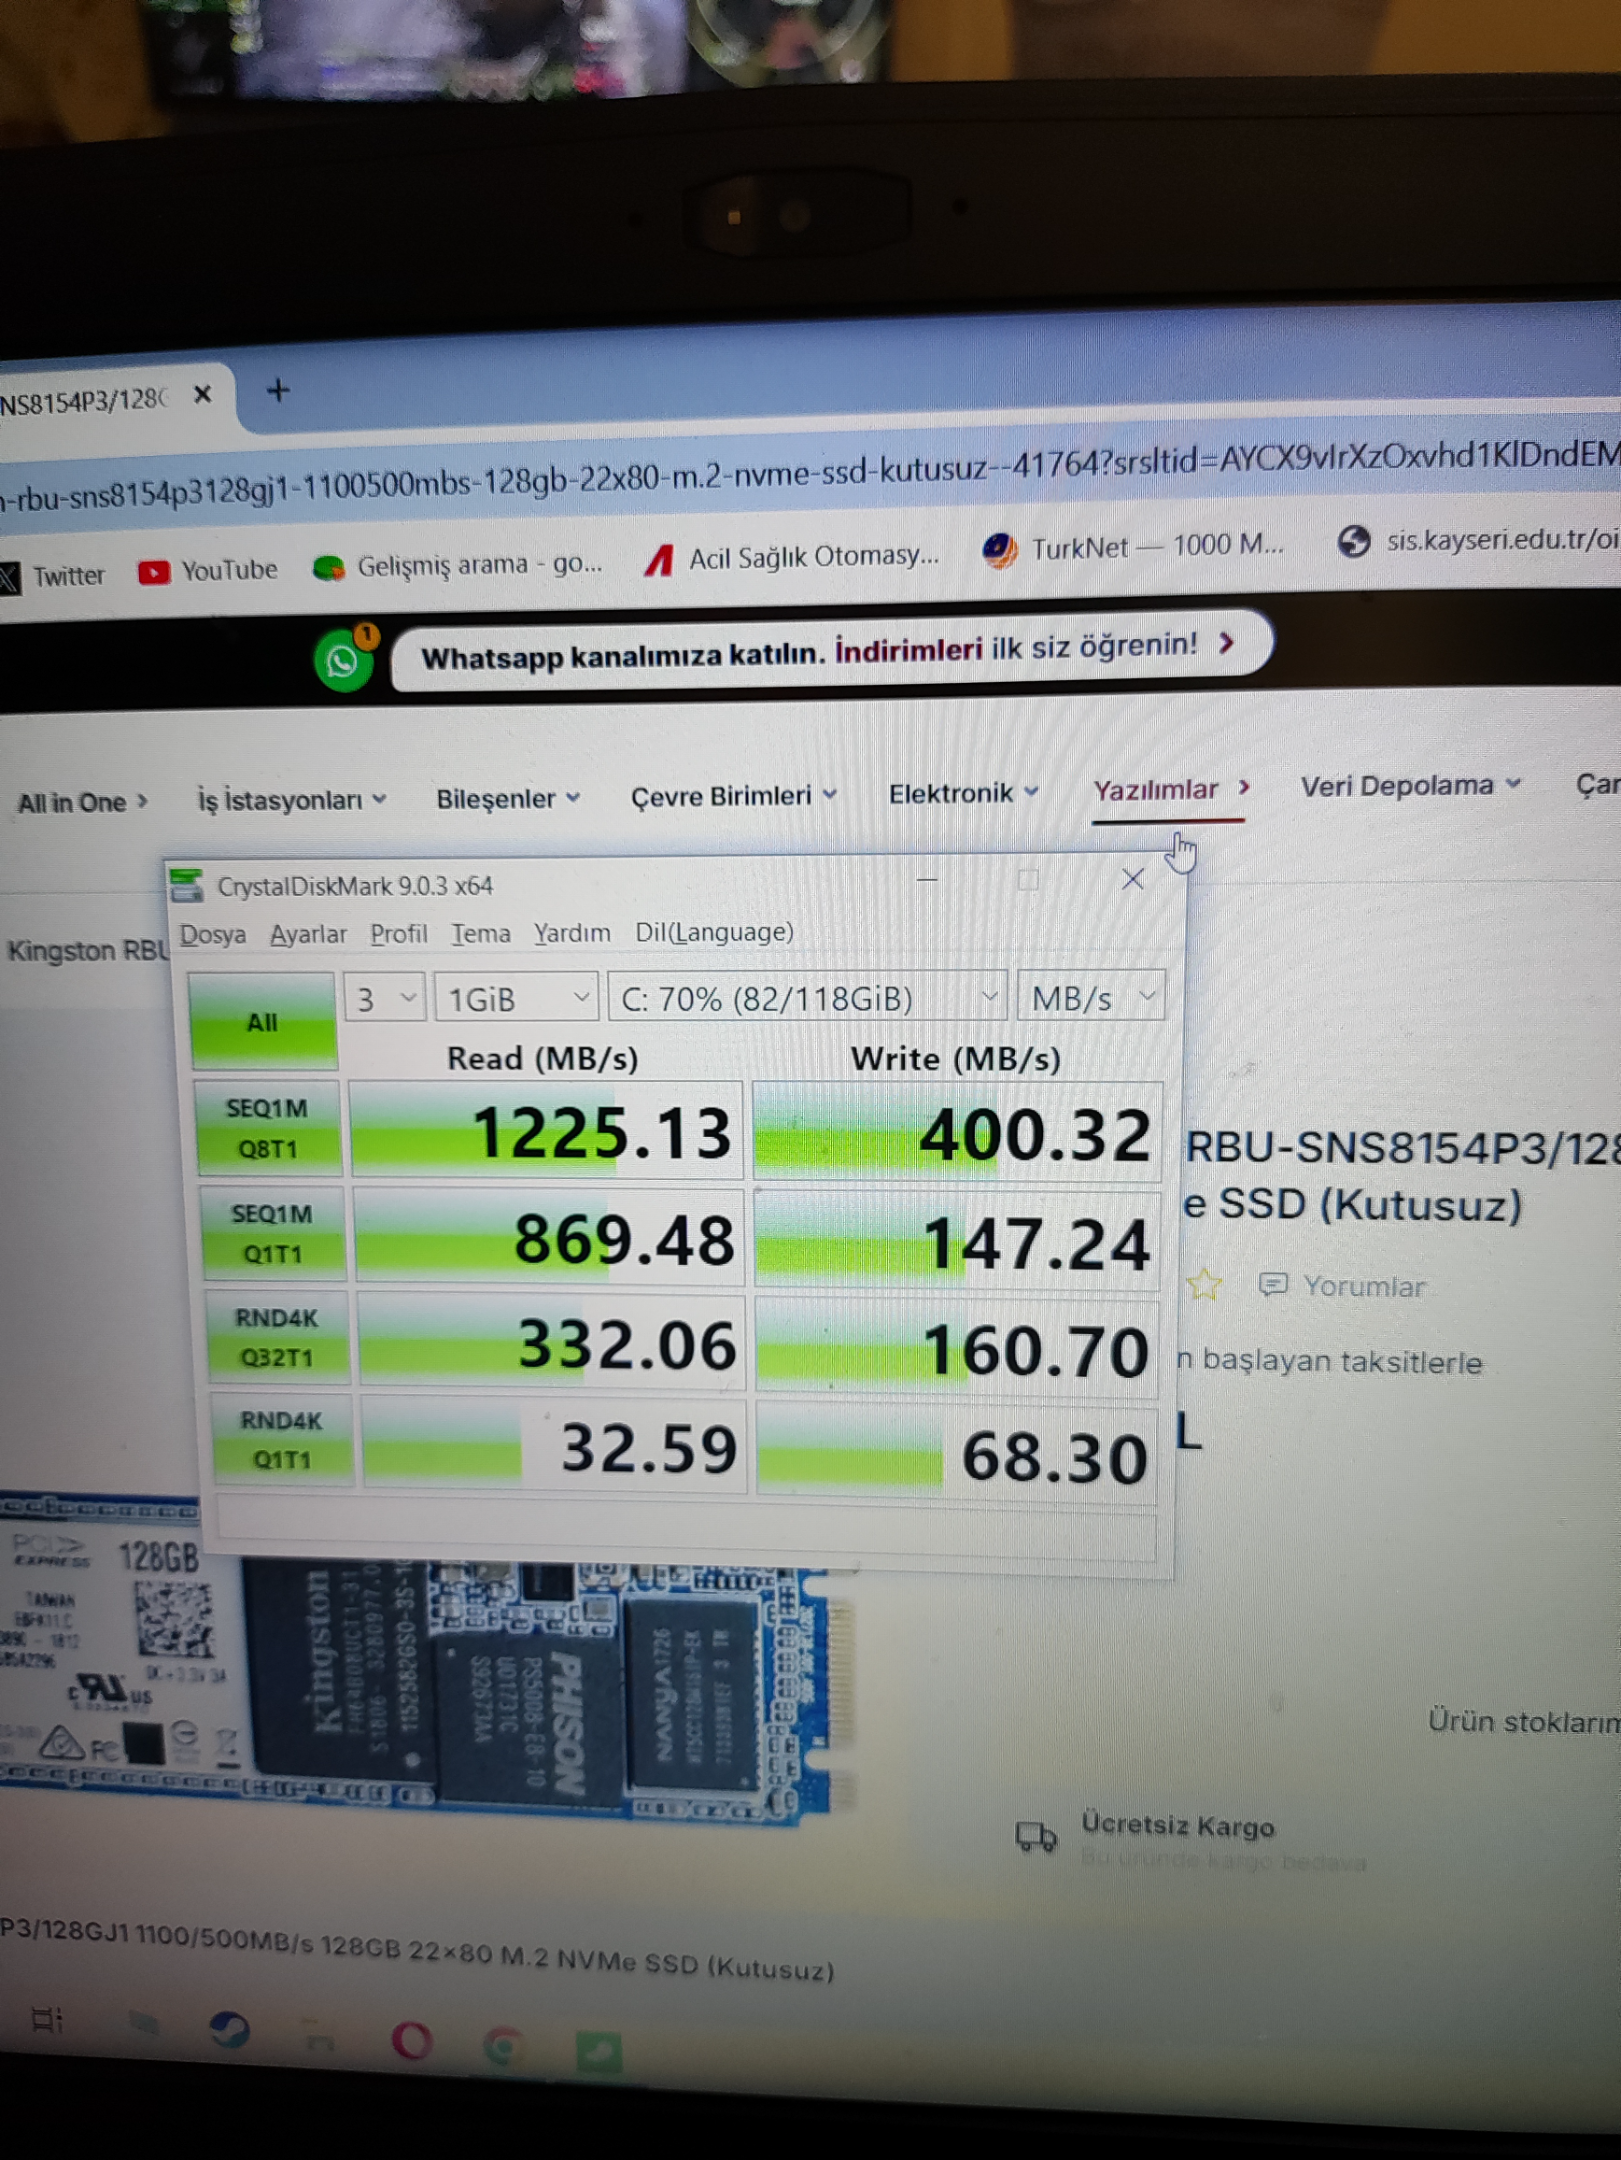Image resolution: width=1621 pixels, height=2160 pixels.
Task: Open the drive selector showing C: 70%
Action: click(x=806, y=997)
